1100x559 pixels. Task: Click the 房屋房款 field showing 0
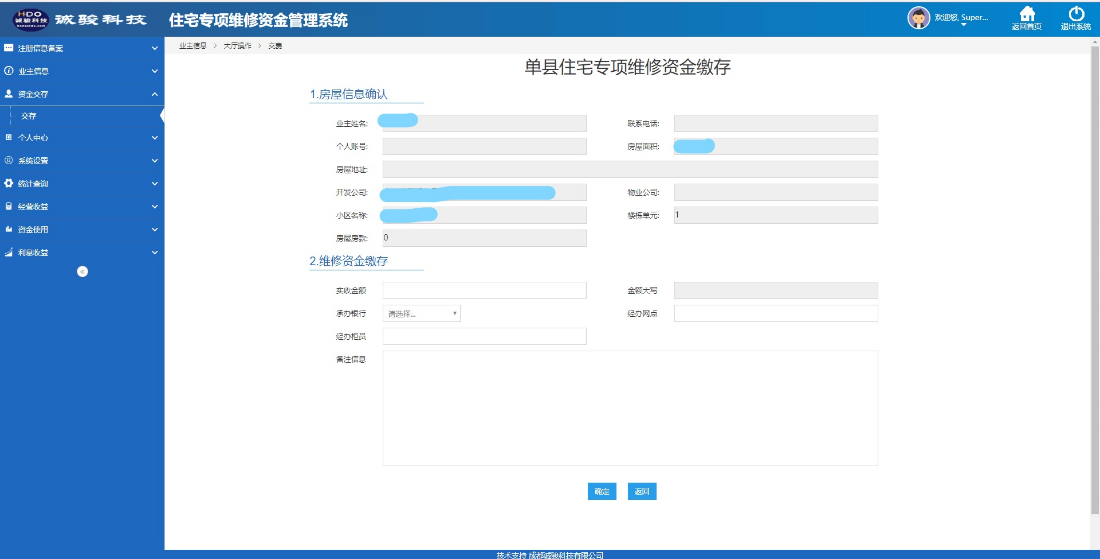tap(484, 238)
